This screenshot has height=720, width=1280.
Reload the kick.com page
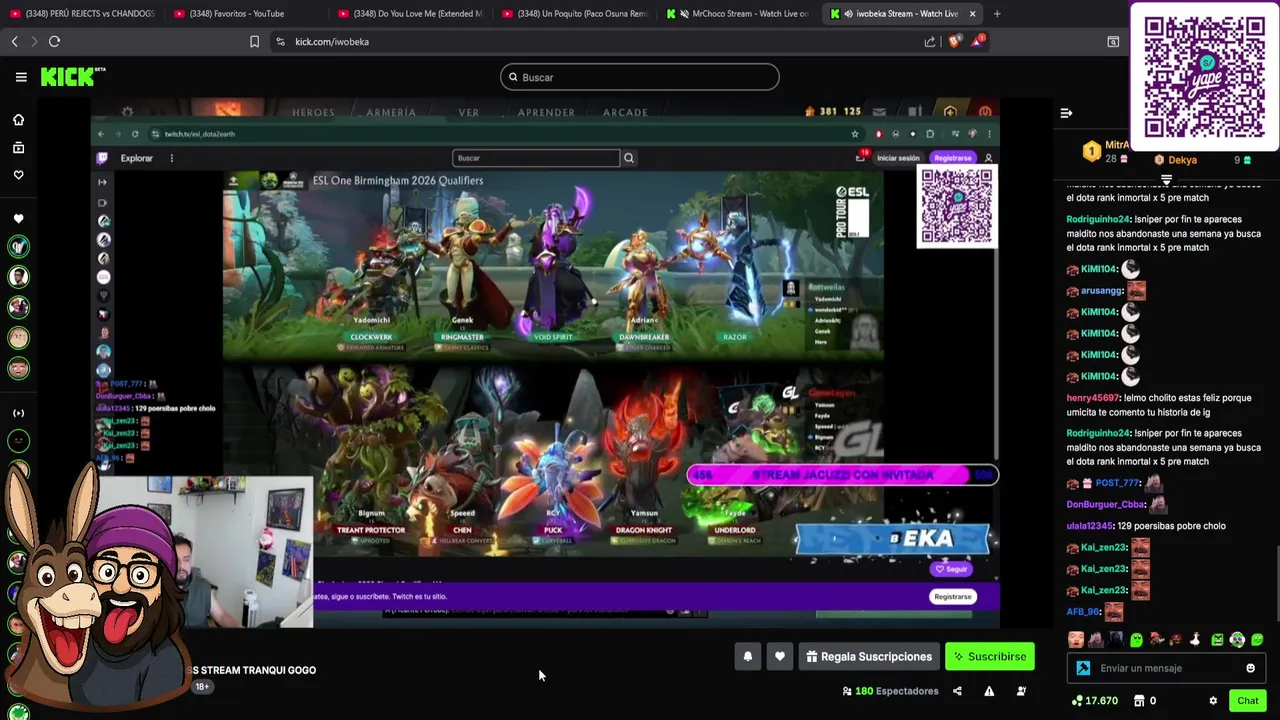[x=54, y=41]
